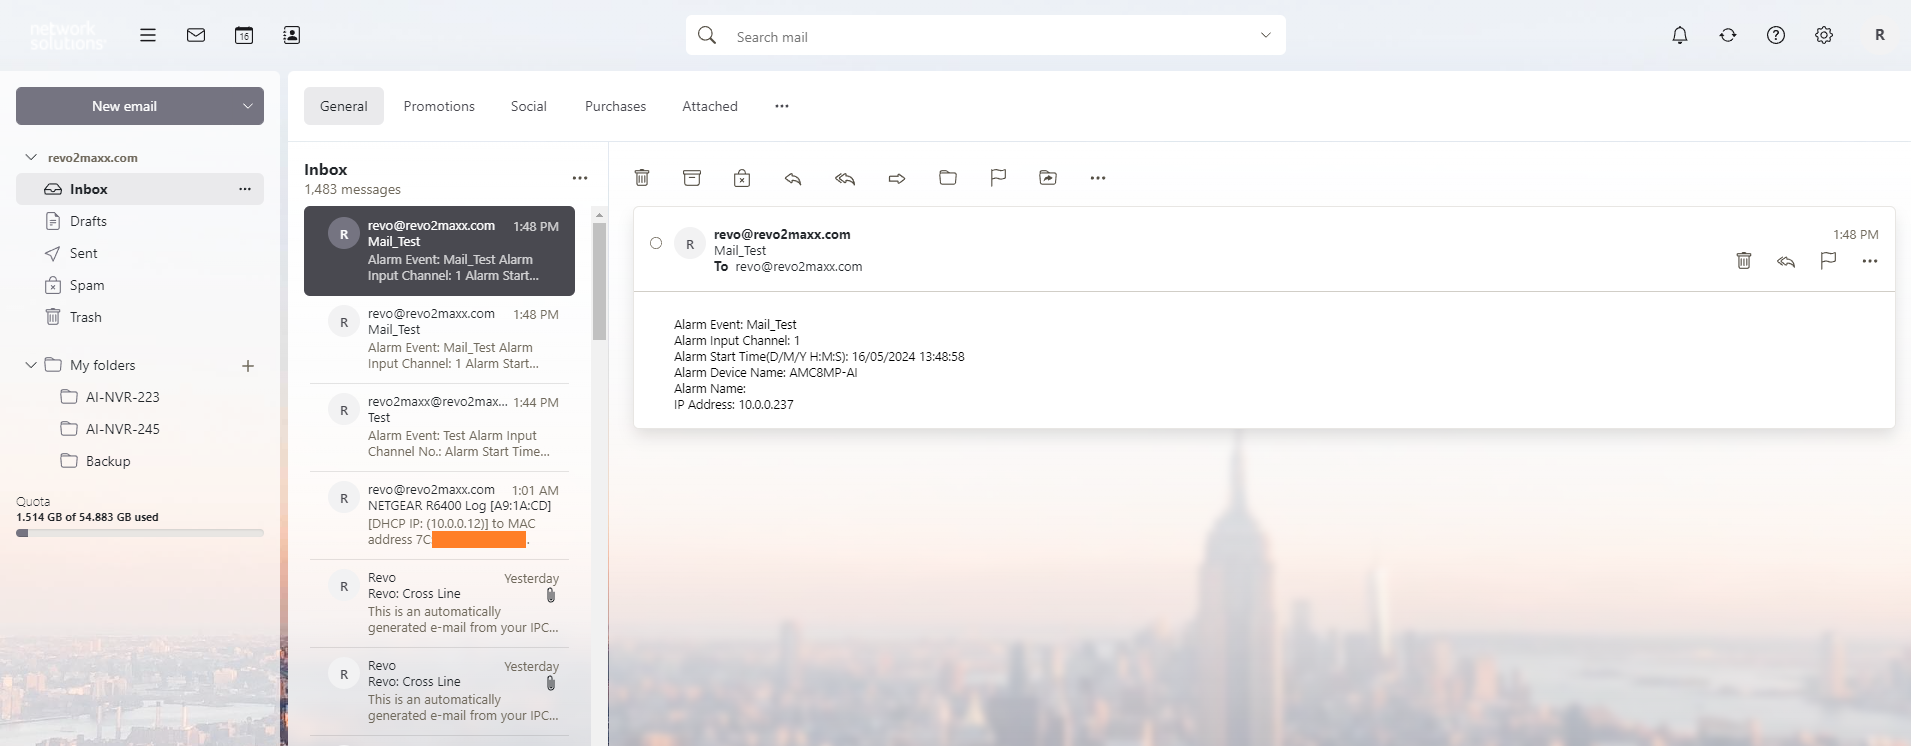Image resolution: width=1911 pixels, height=746 pixels.
Task: Open the notifications bell
Action: 1680,35
